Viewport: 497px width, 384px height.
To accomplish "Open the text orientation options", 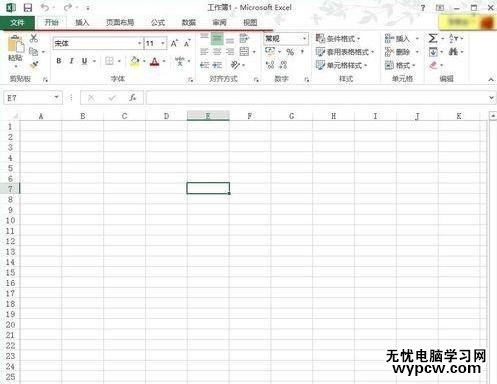I will (x=235, y=64).
